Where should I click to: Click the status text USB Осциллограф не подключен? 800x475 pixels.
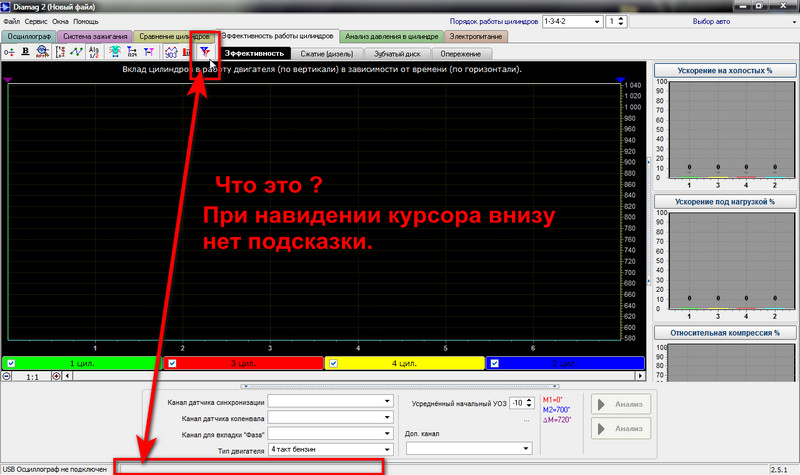pos(55,469)
